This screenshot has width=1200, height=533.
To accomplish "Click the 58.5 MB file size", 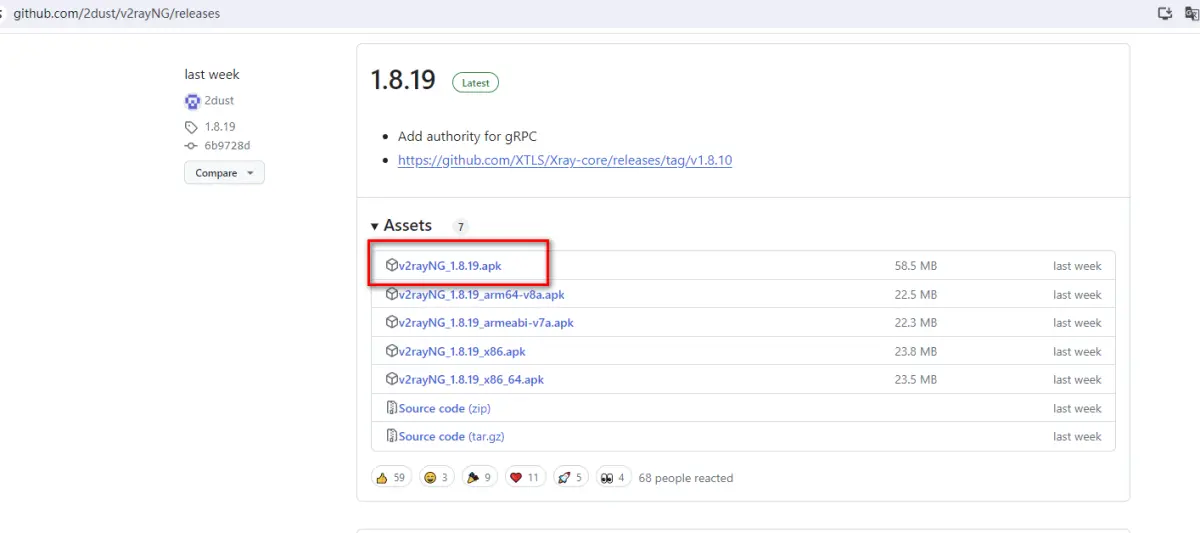I will [916, 266].
